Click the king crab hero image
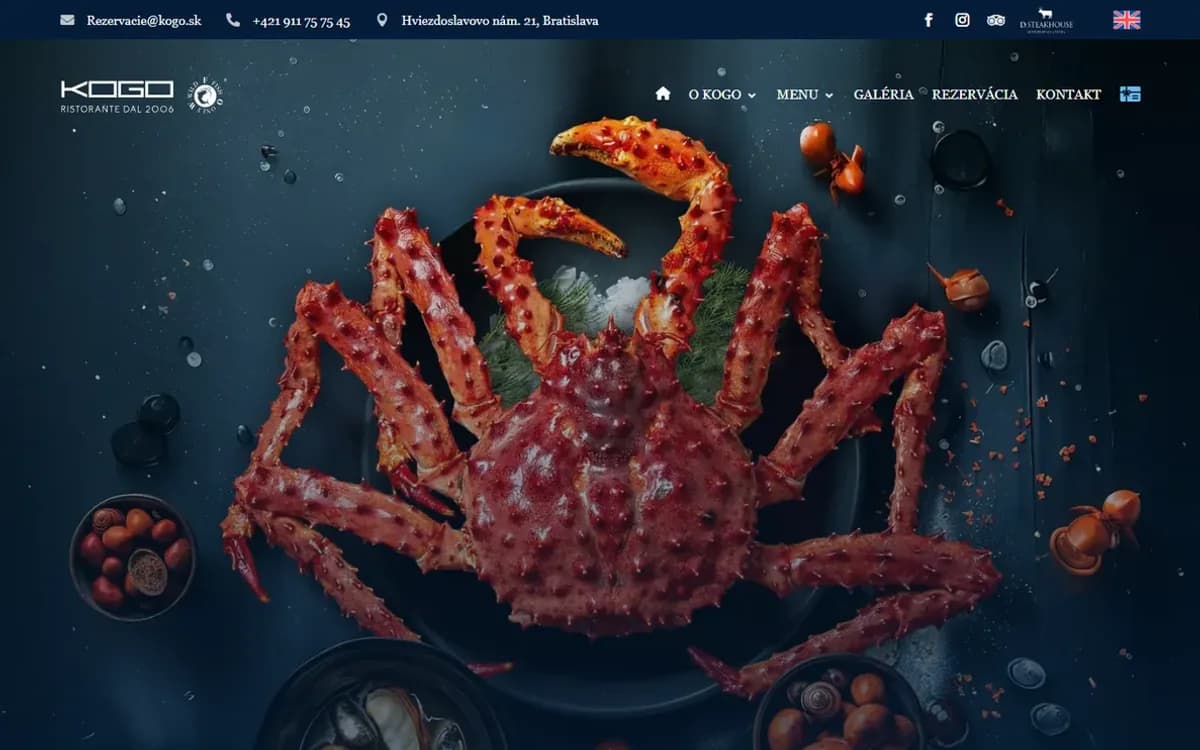 [x=610, y=410]
